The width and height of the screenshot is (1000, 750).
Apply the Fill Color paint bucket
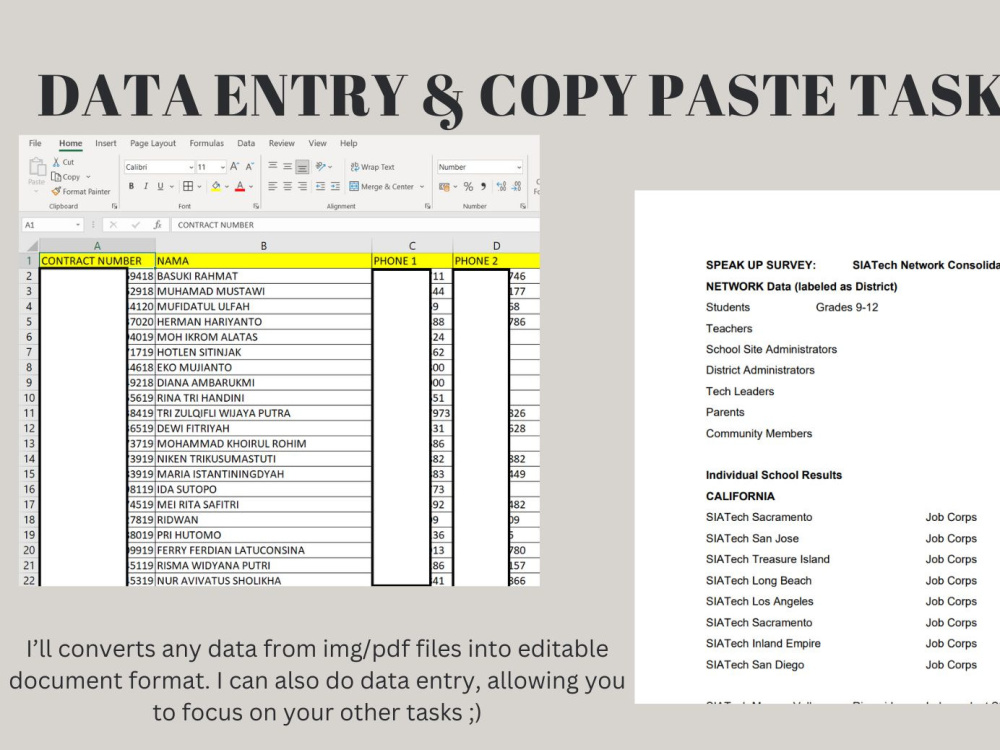pyautogui.click(x=216, y=186)
